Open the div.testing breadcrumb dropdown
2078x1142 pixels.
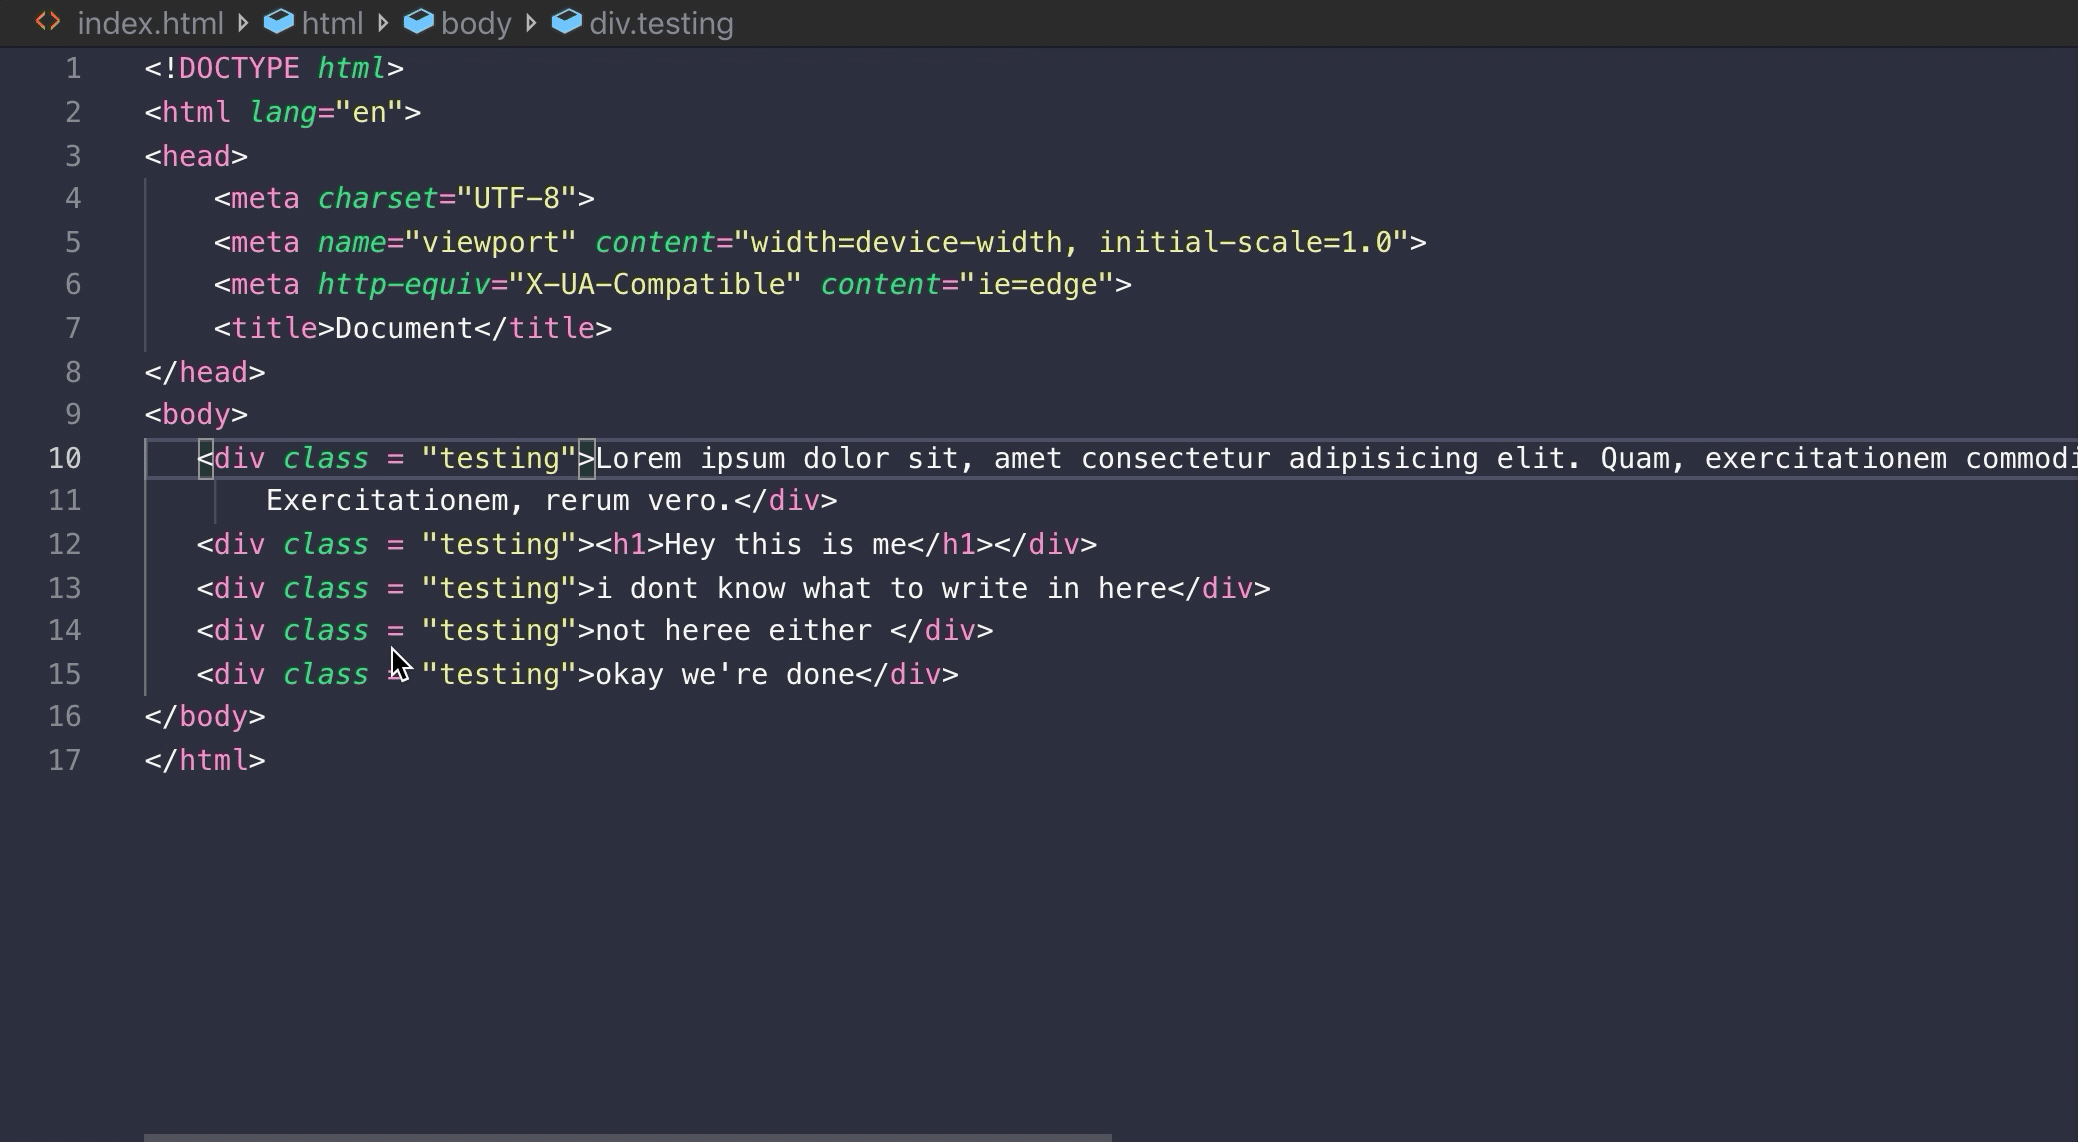[661, 23]
